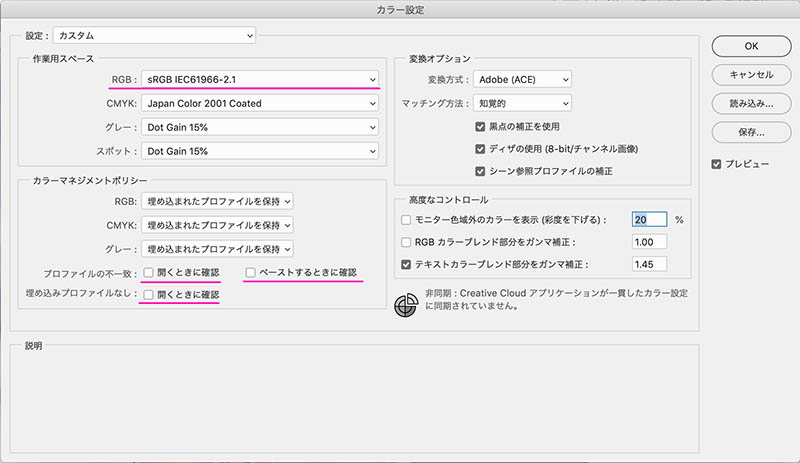Open the RGB working space sRGB dropdown
Screen dimensions: 800x463
(x=260, y=80)
